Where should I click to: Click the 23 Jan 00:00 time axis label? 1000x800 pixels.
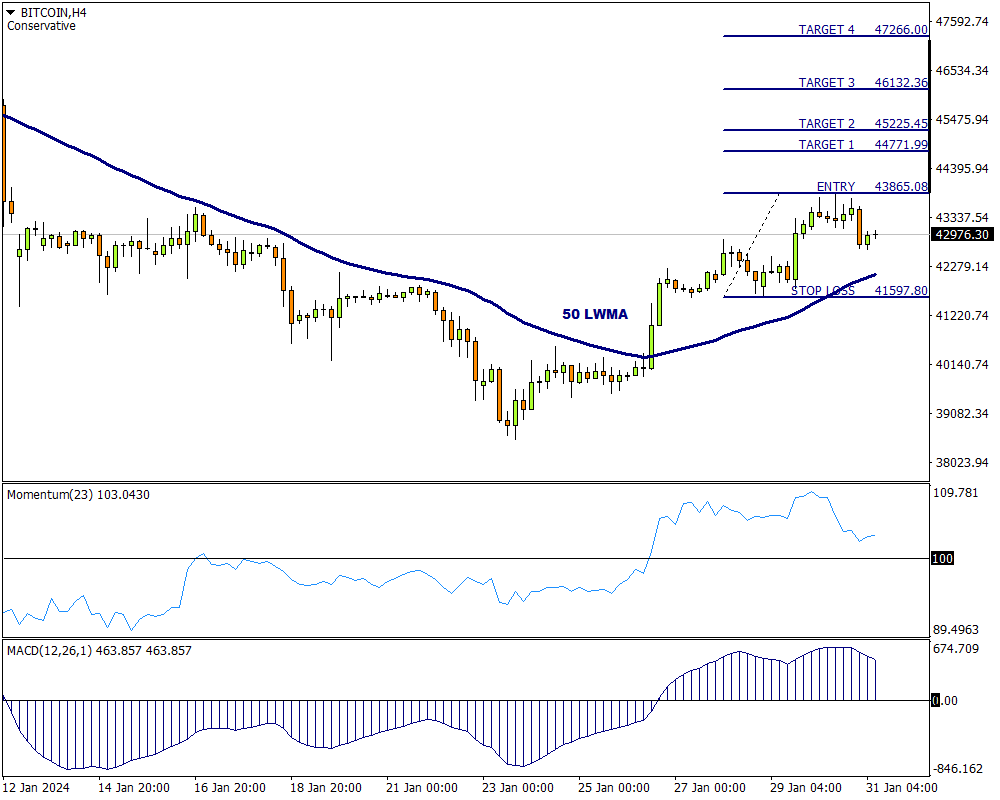518,787
